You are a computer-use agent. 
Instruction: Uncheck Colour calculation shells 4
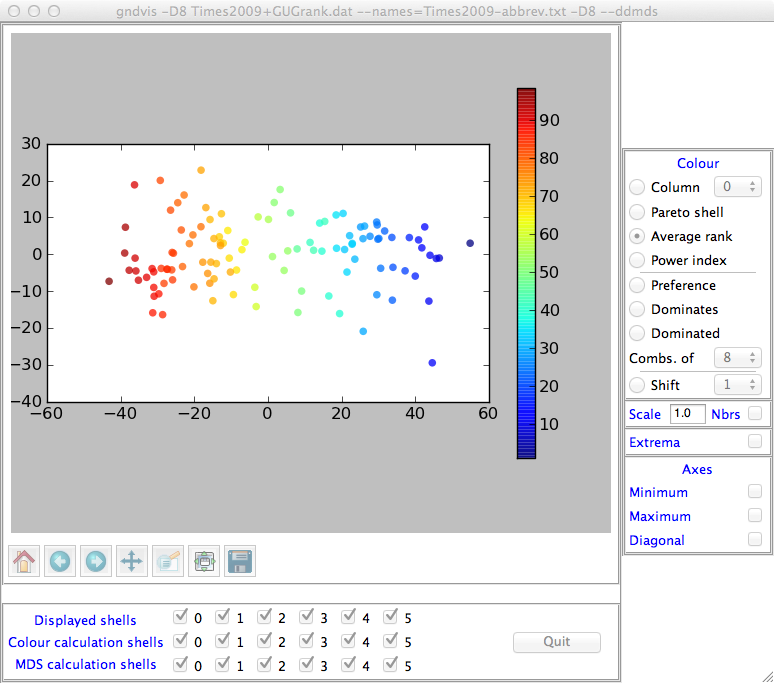coord(348,641)
